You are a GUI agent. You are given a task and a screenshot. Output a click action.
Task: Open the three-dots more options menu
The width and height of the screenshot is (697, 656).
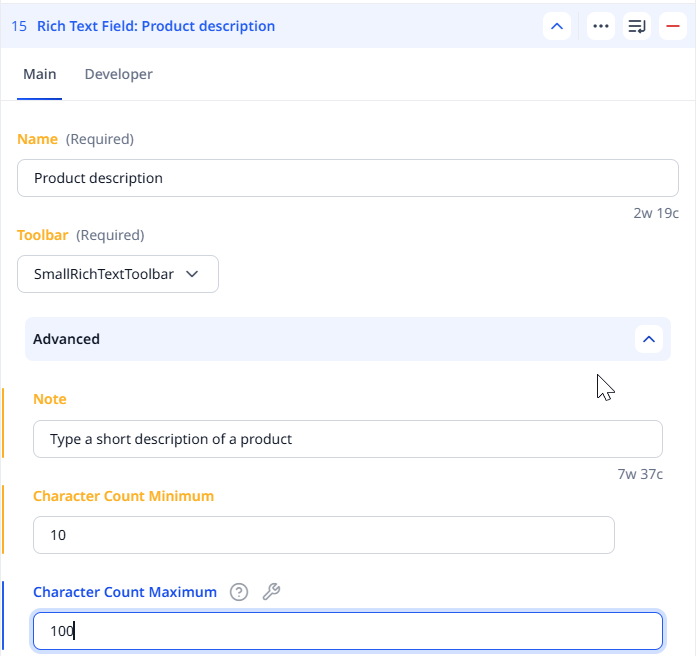click(x=601, y=26)
